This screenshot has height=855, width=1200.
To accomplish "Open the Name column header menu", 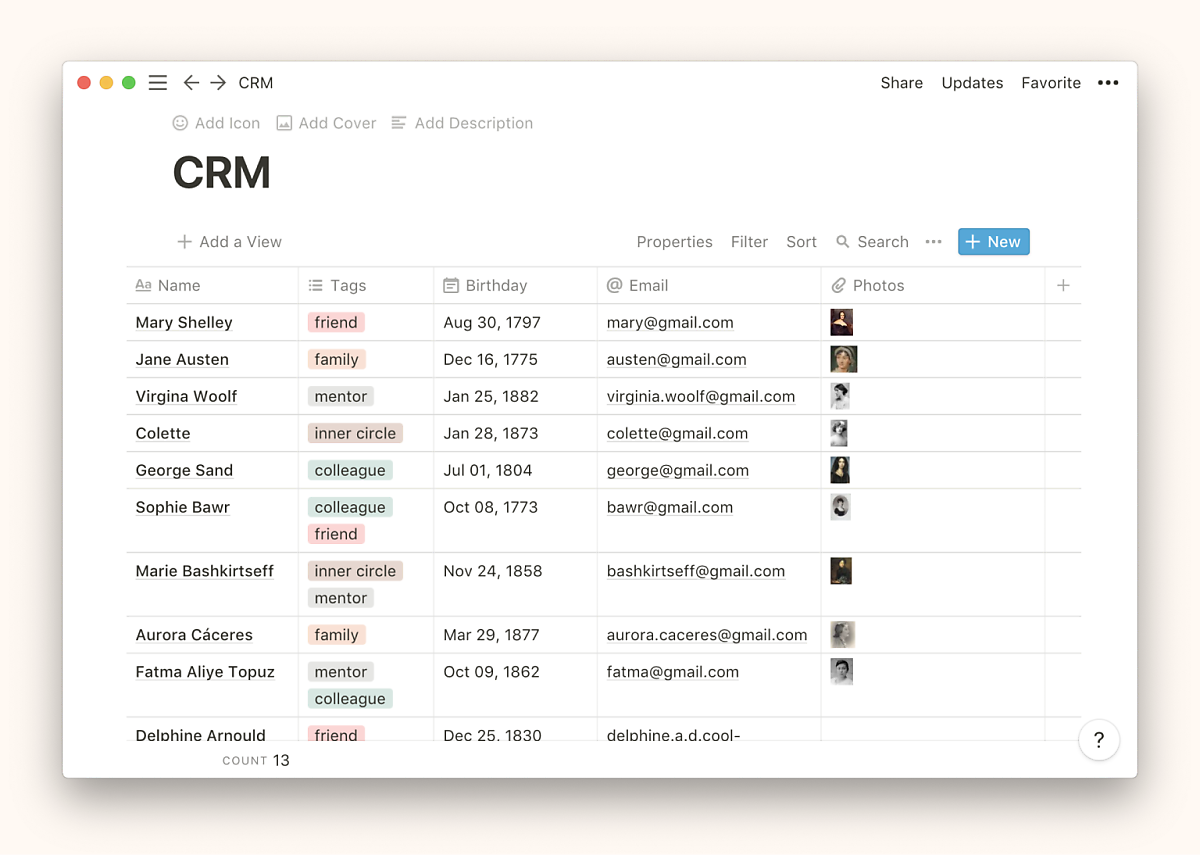I will (212, 286).
